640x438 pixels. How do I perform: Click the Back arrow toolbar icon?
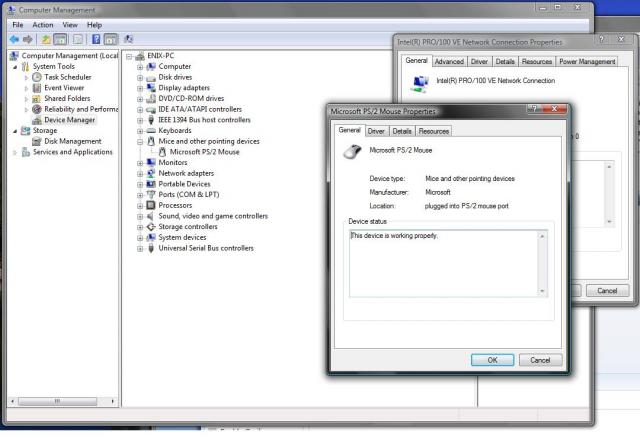coord(14,39)
